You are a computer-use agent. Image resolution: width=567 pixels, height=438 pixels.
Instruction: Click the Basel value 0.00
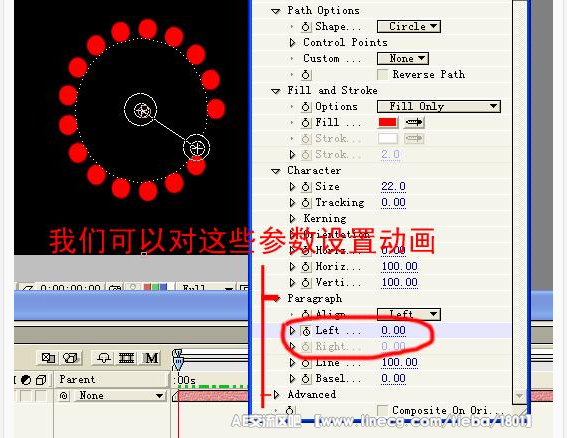[x=393, y=379]
